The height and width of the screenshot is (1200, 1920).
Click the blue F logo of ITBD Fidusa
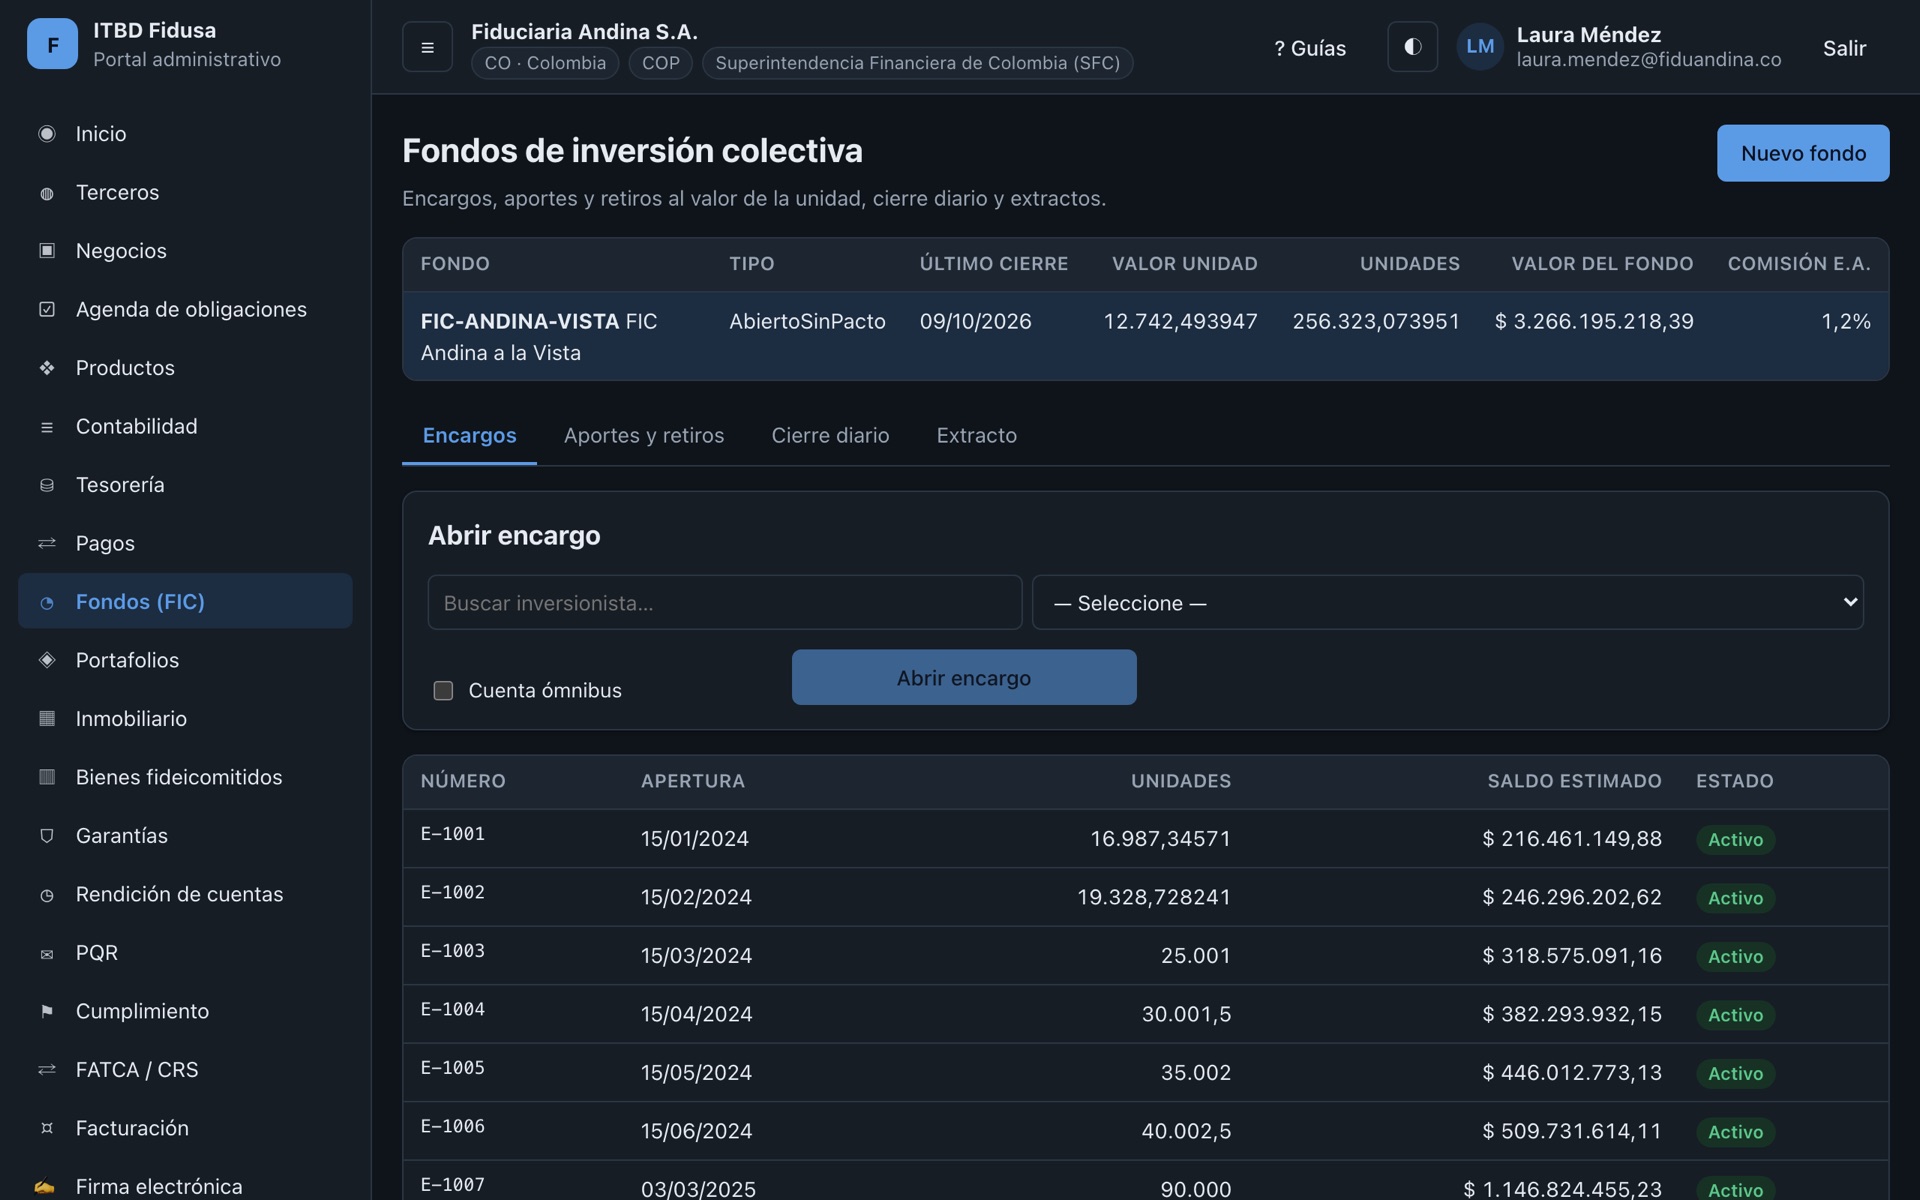[52, 44]
